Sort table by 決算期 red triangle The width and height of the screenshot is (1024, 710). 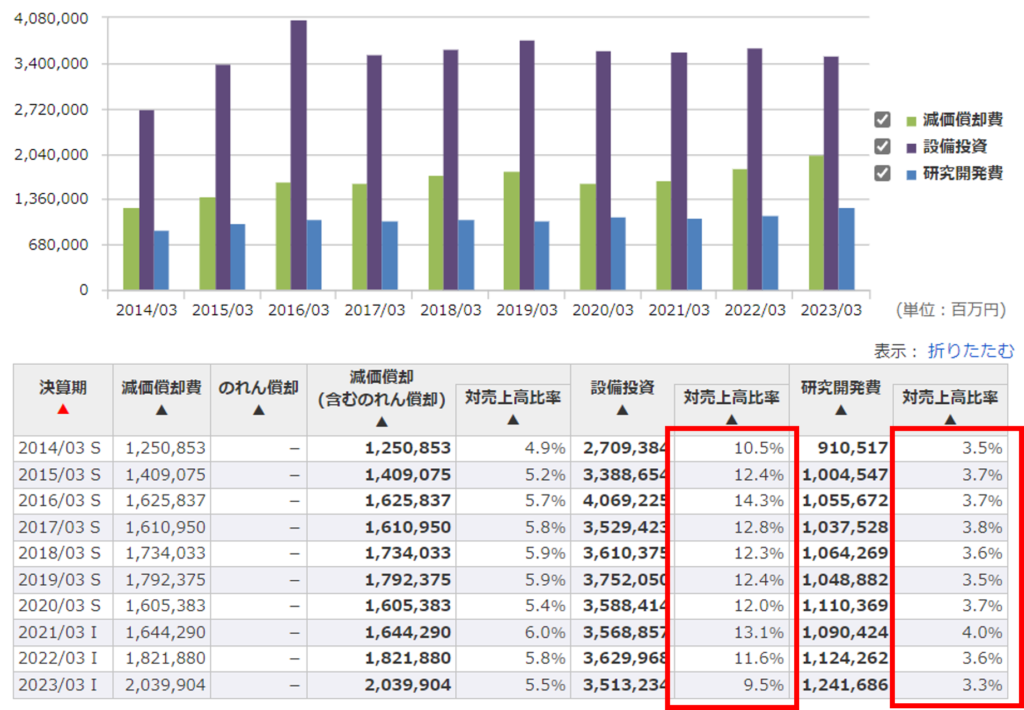coord(62,409)
